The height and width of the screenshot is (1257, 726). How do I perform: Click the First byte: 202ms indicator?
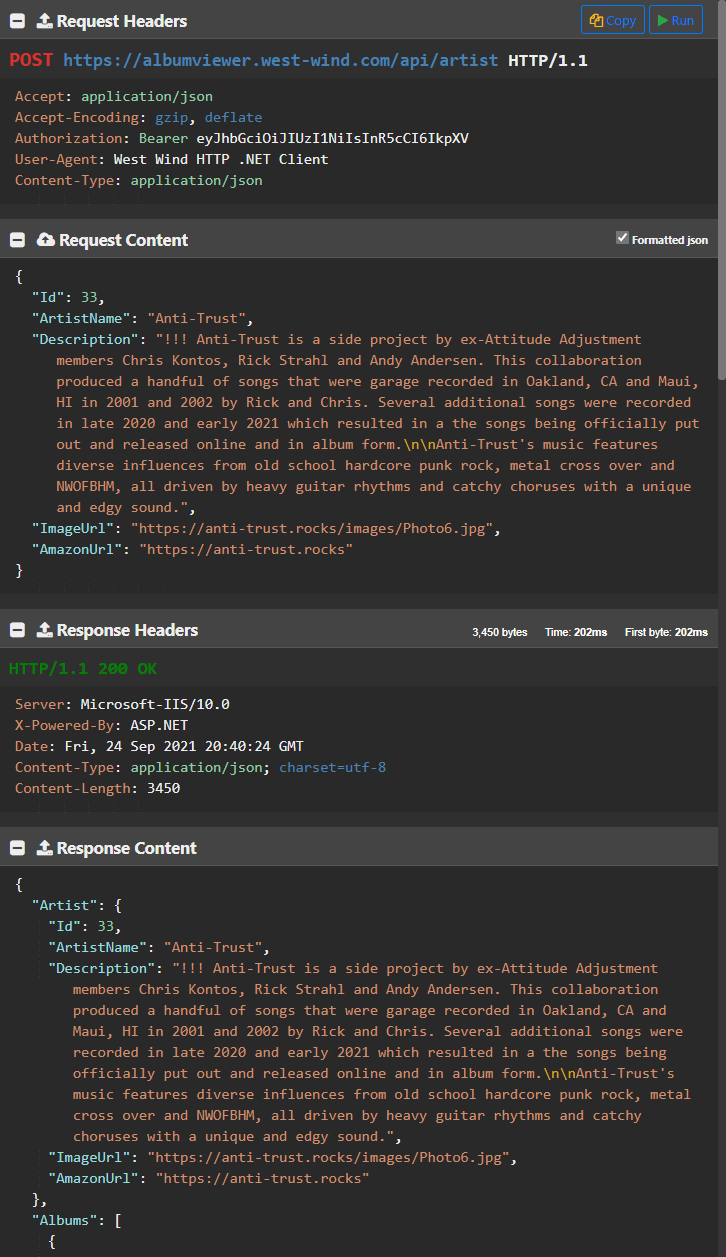(666, 632)
